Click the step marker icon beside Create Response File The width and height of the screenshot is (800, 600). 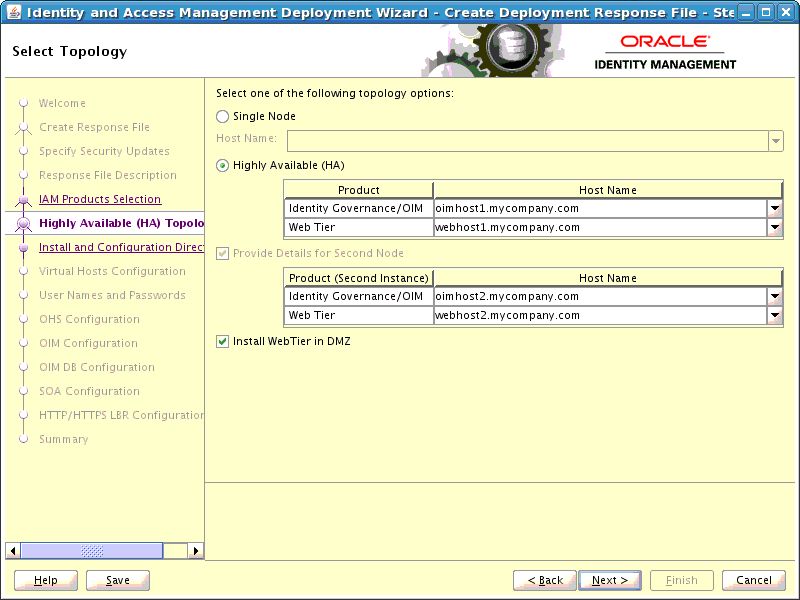23,128
